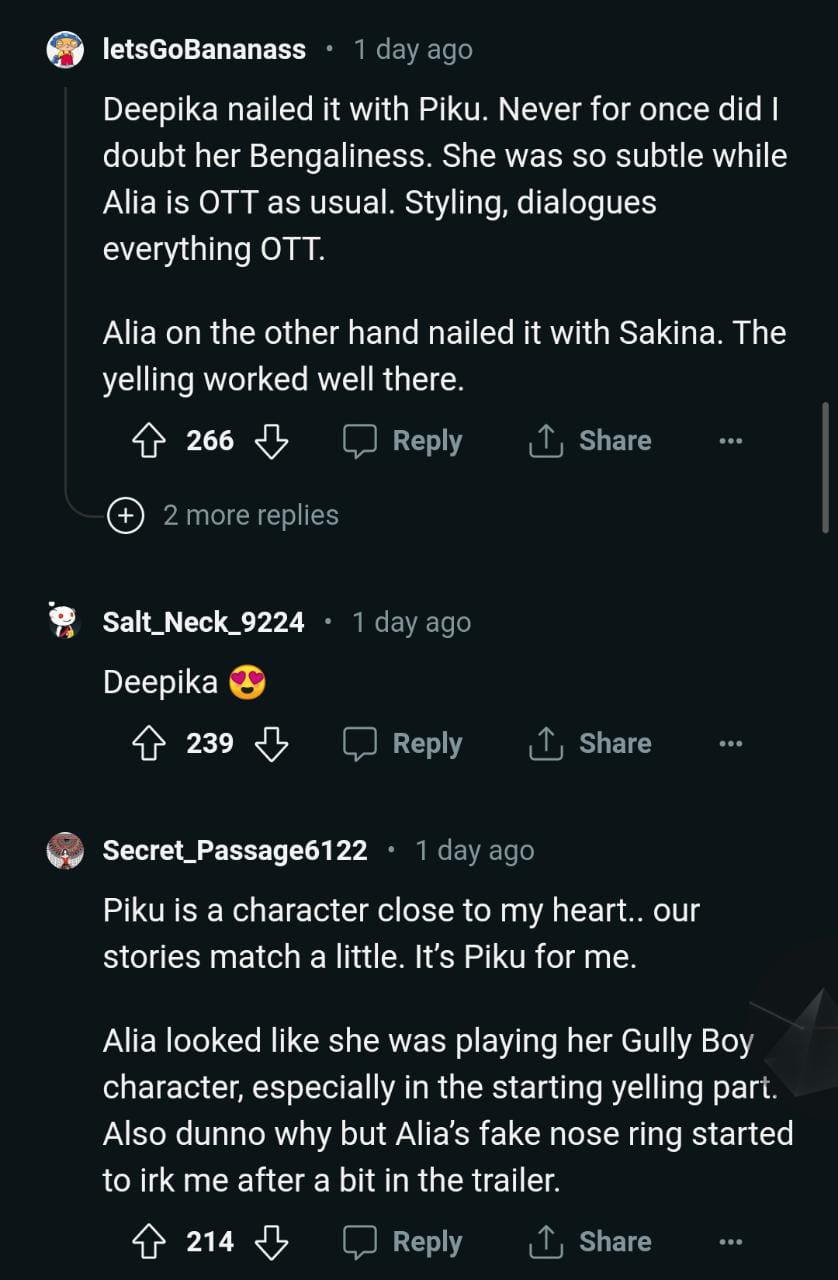Upvote letsGoBananass's comment
This screenshot has height=1280, width=838.
[148, 441]
